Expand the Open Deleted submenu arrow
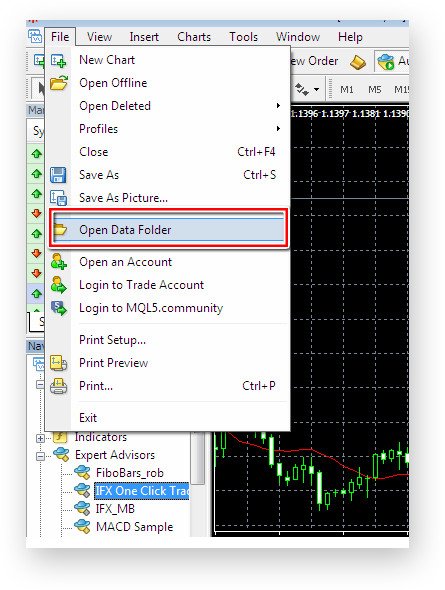 click(278, 106)
